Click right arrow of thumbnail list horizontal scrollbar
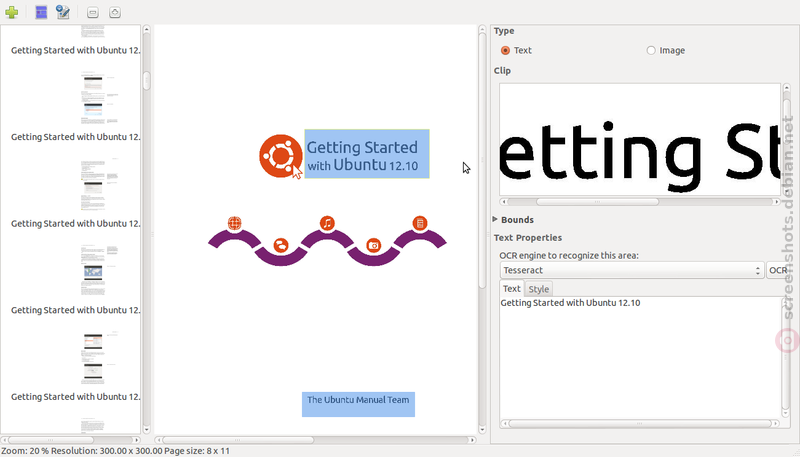Screen dimensions: 800x457 coord(136,440)
